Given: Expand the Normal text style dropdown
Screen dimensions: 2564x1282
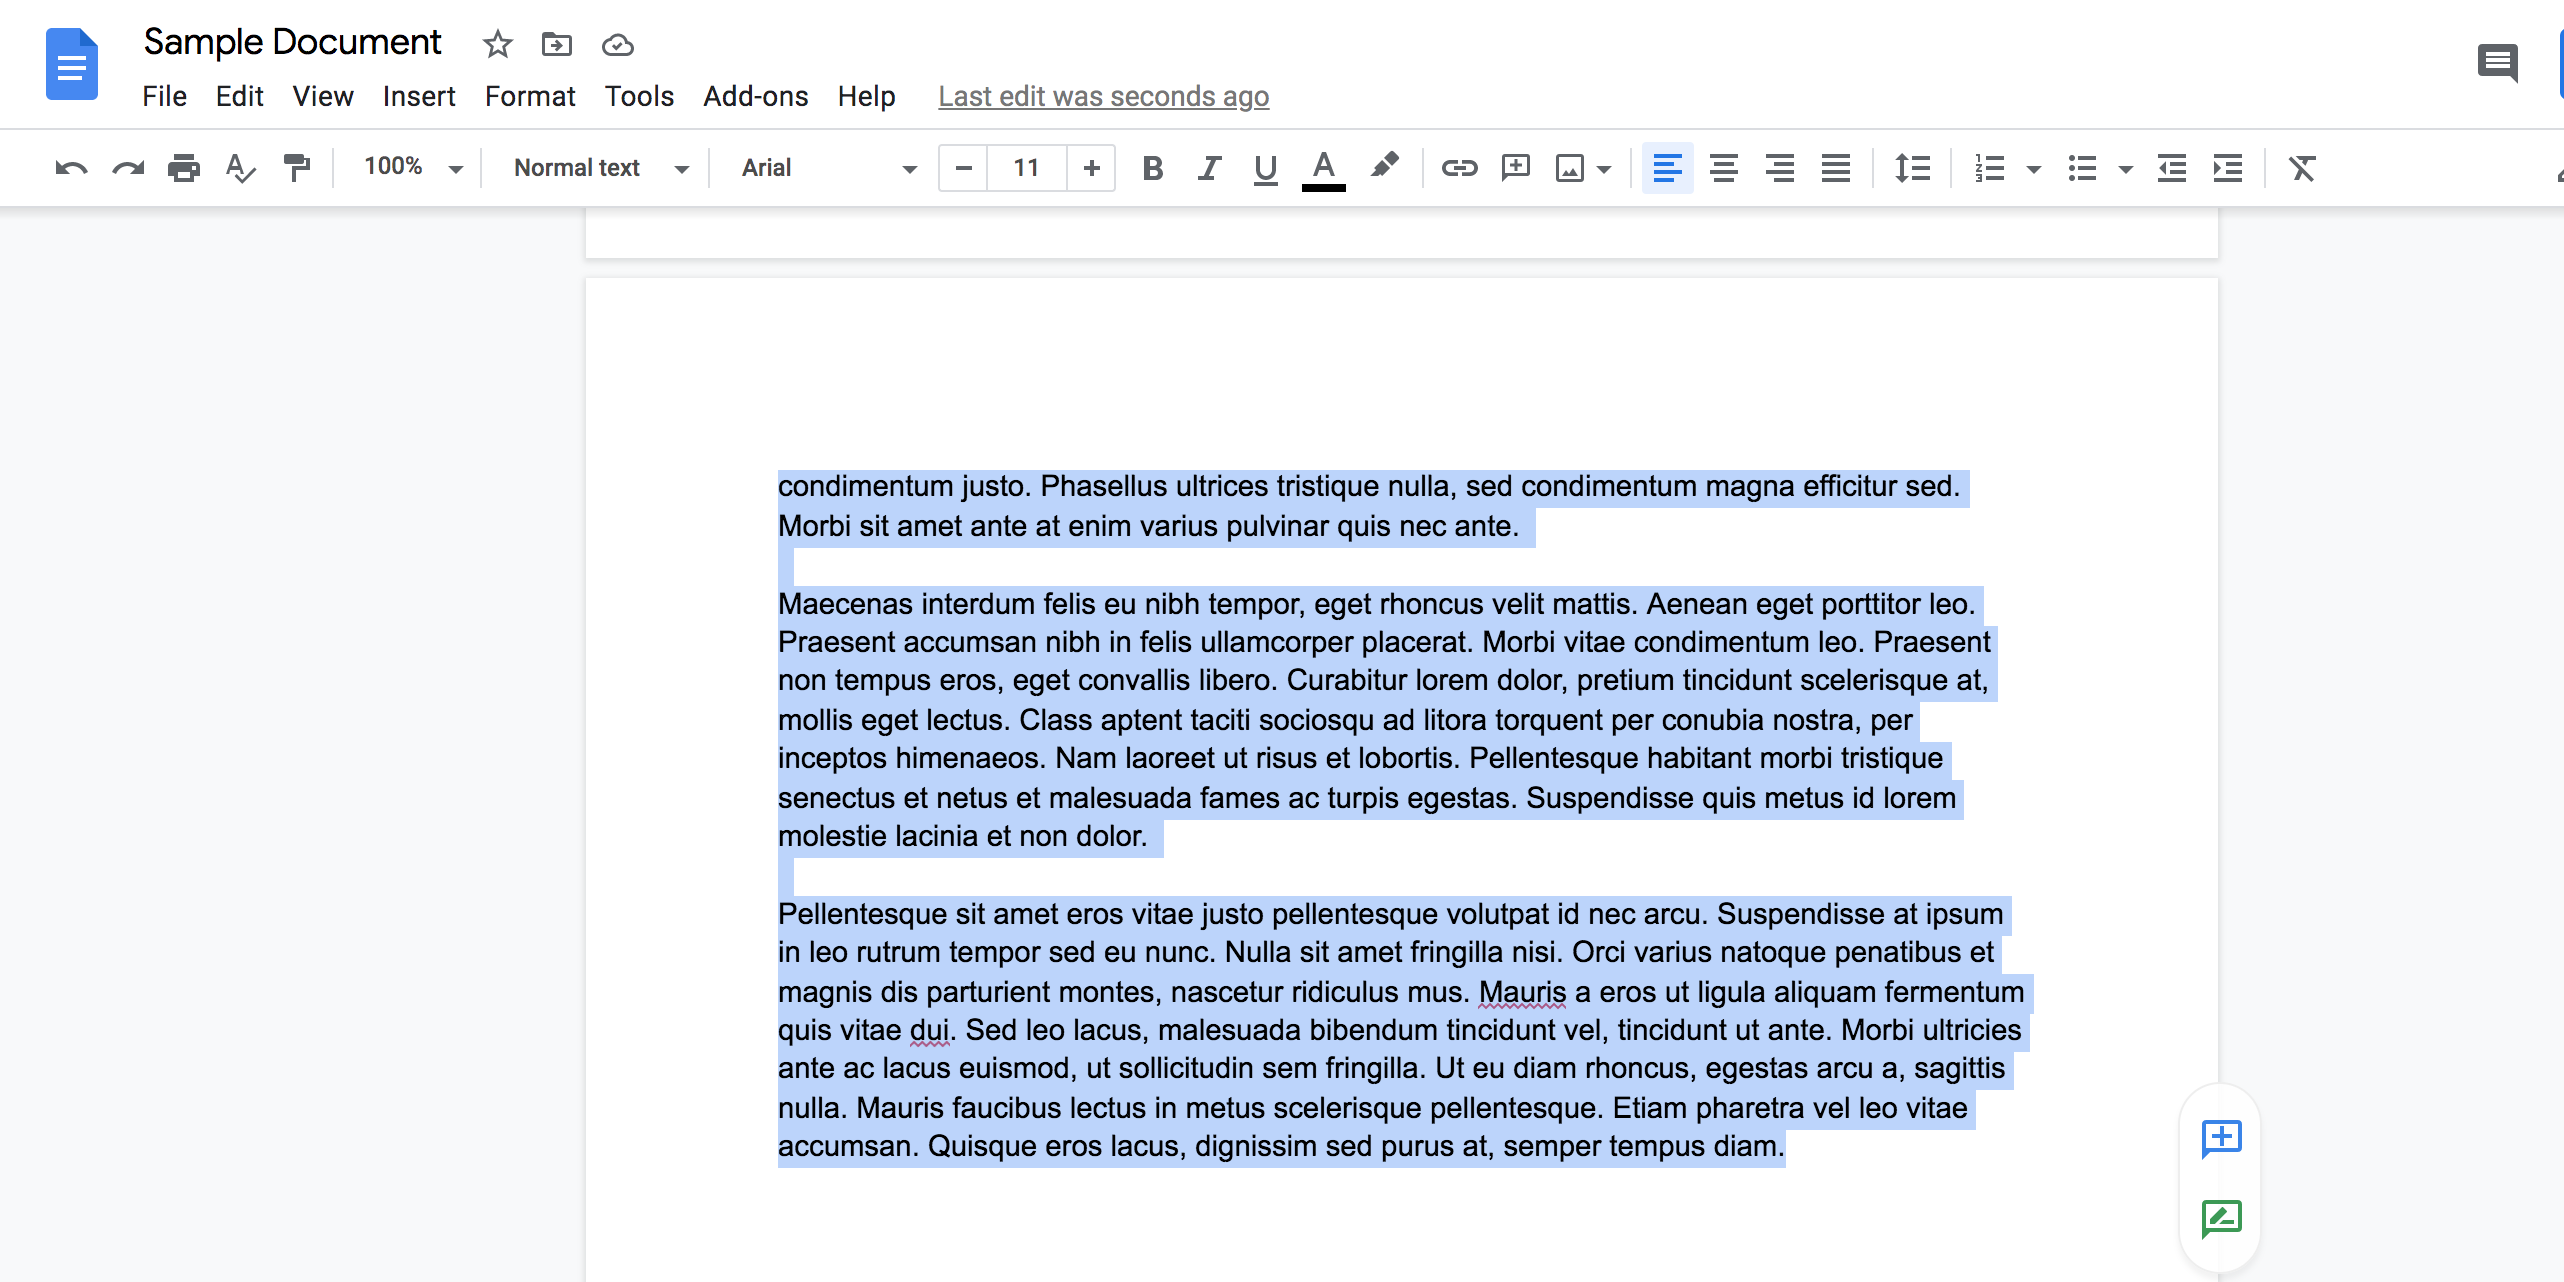Looking at the screenshot, I should pos(595,167).
